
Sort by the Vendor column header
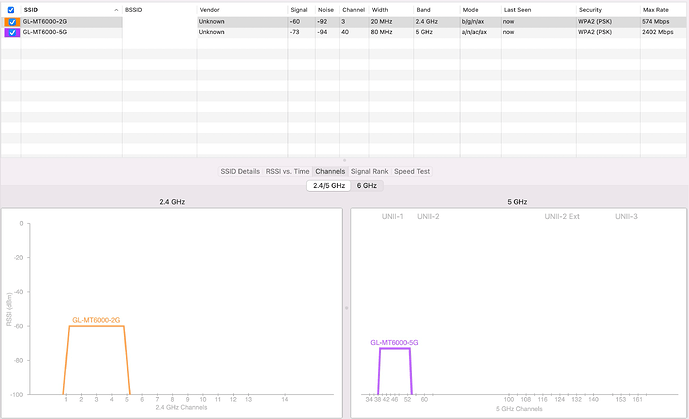210,10
